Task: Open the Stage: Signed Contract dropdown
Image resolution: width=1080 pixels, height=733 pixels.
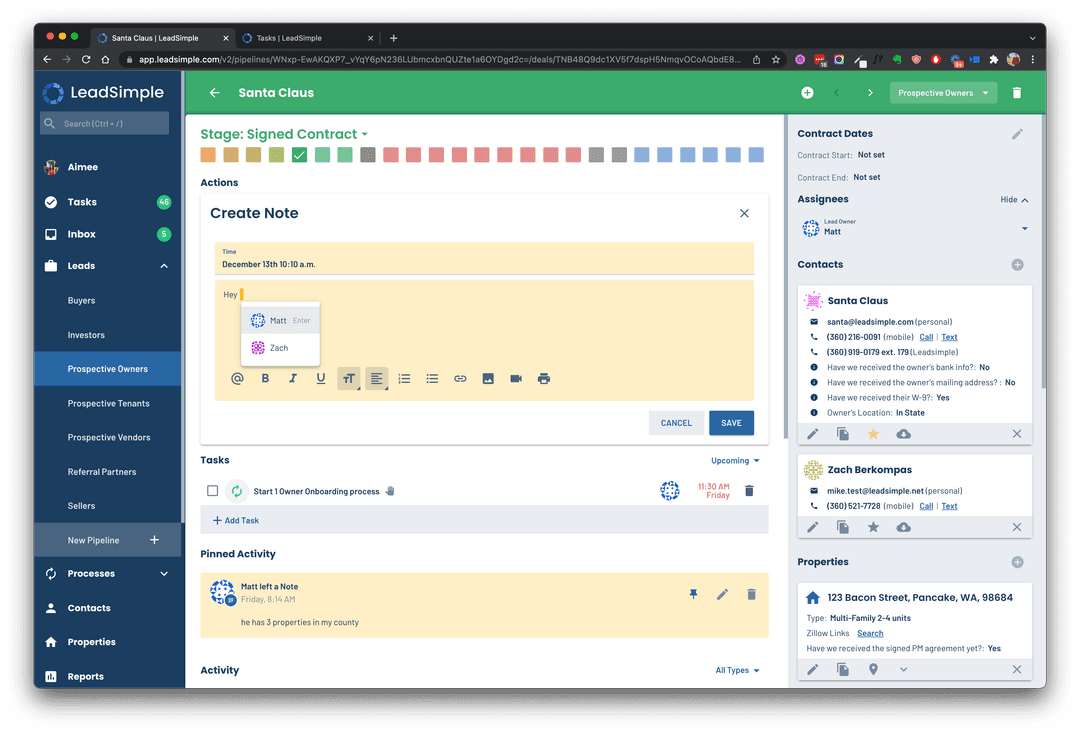Action: coord(284,134)
